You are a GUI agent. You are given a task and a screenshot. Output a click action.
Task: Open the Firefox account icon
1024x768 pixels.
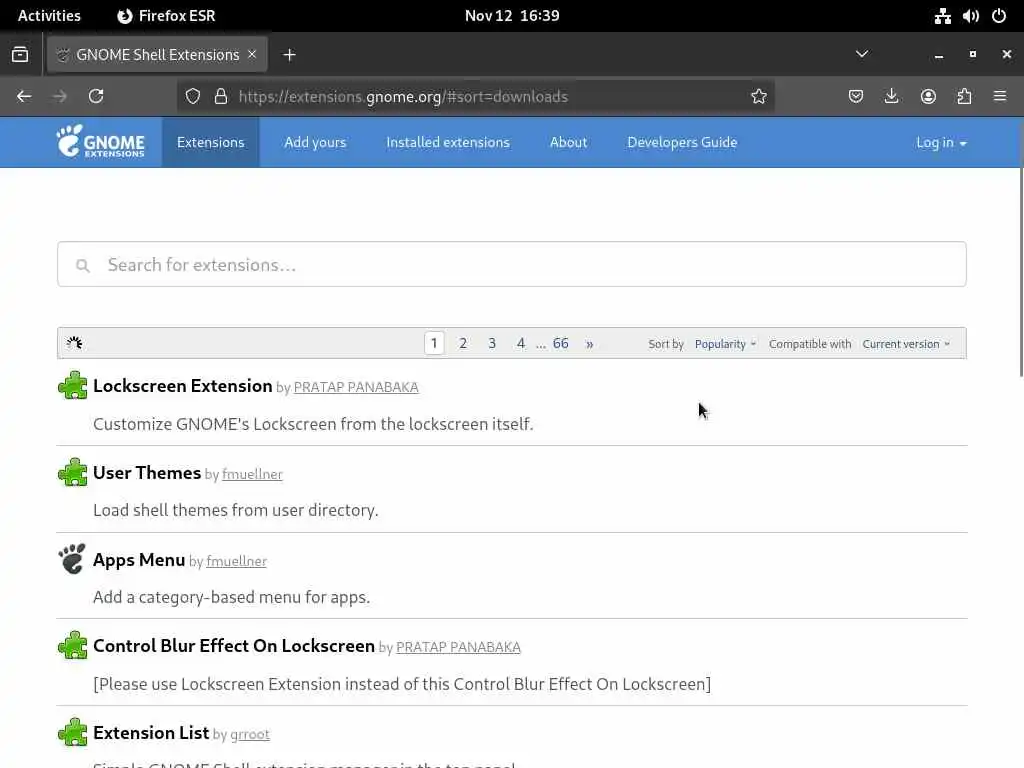coord(928,96)
